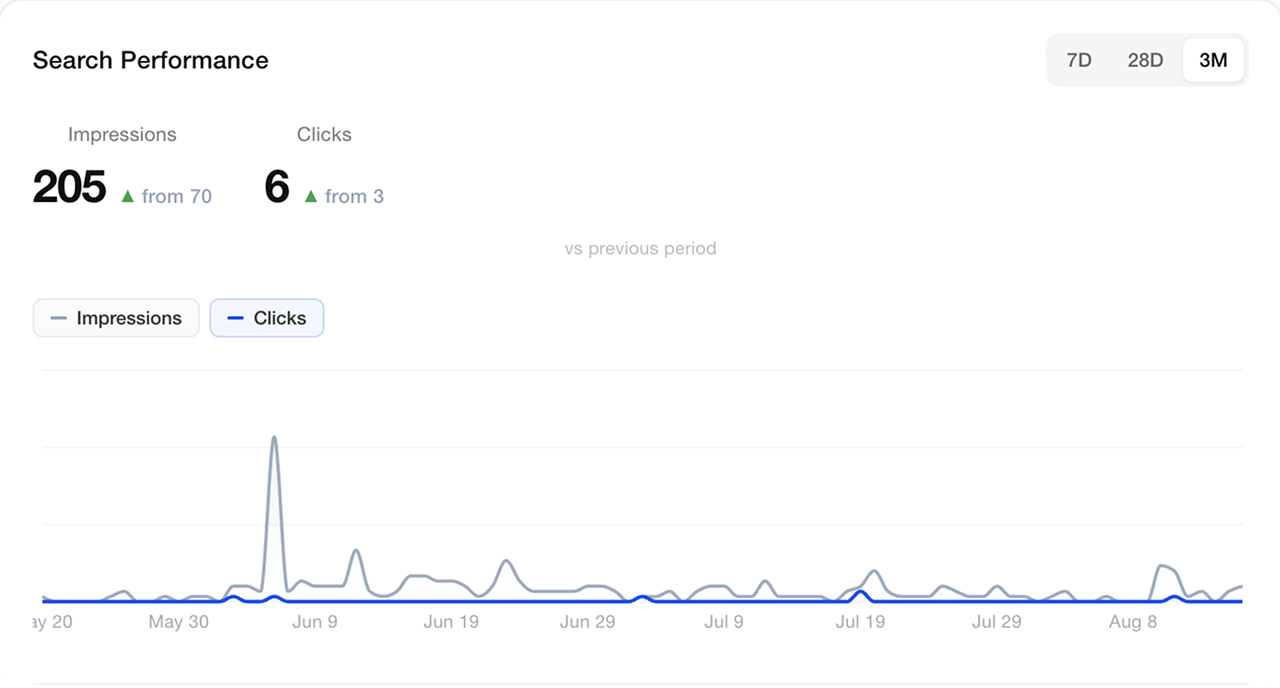Image resolution: width=1280 pixels, height=688 pixels.
Task: Click the Jun 19 date axis label
Action: (x=451, y=622)
